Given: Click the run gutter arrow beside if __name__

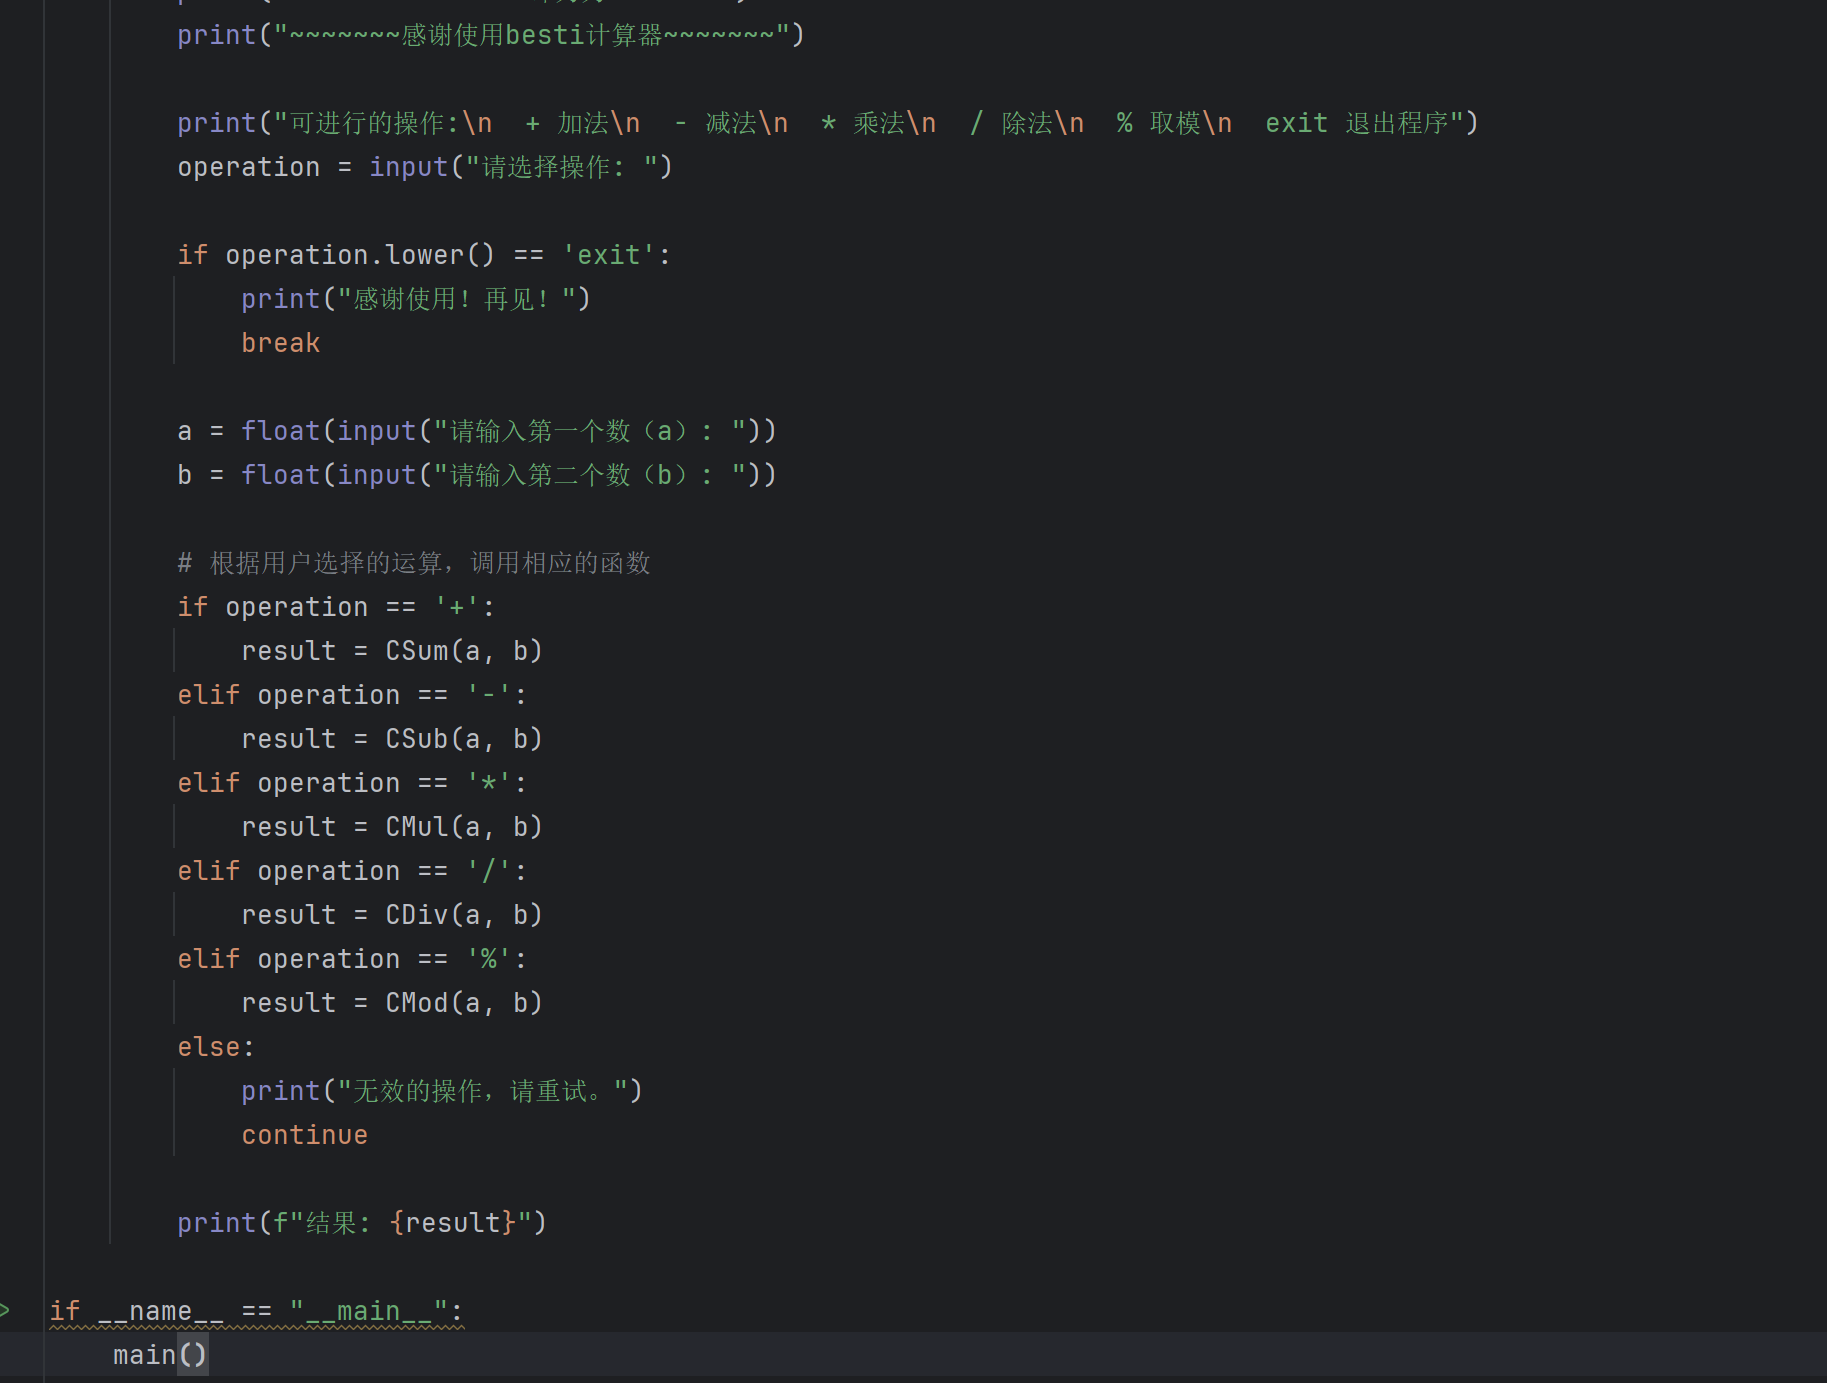Looking at the screenshot, I should point(6,1310).
